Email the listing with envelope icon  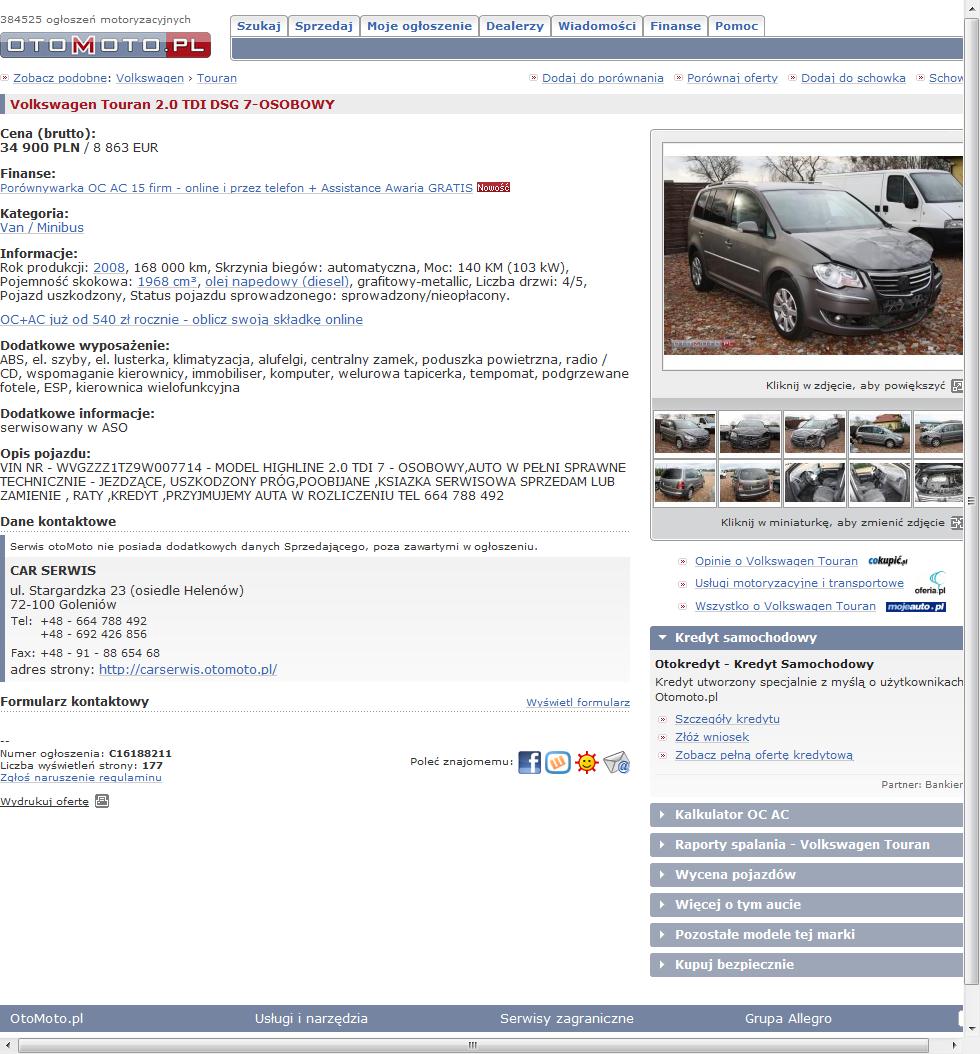point(616,762)
